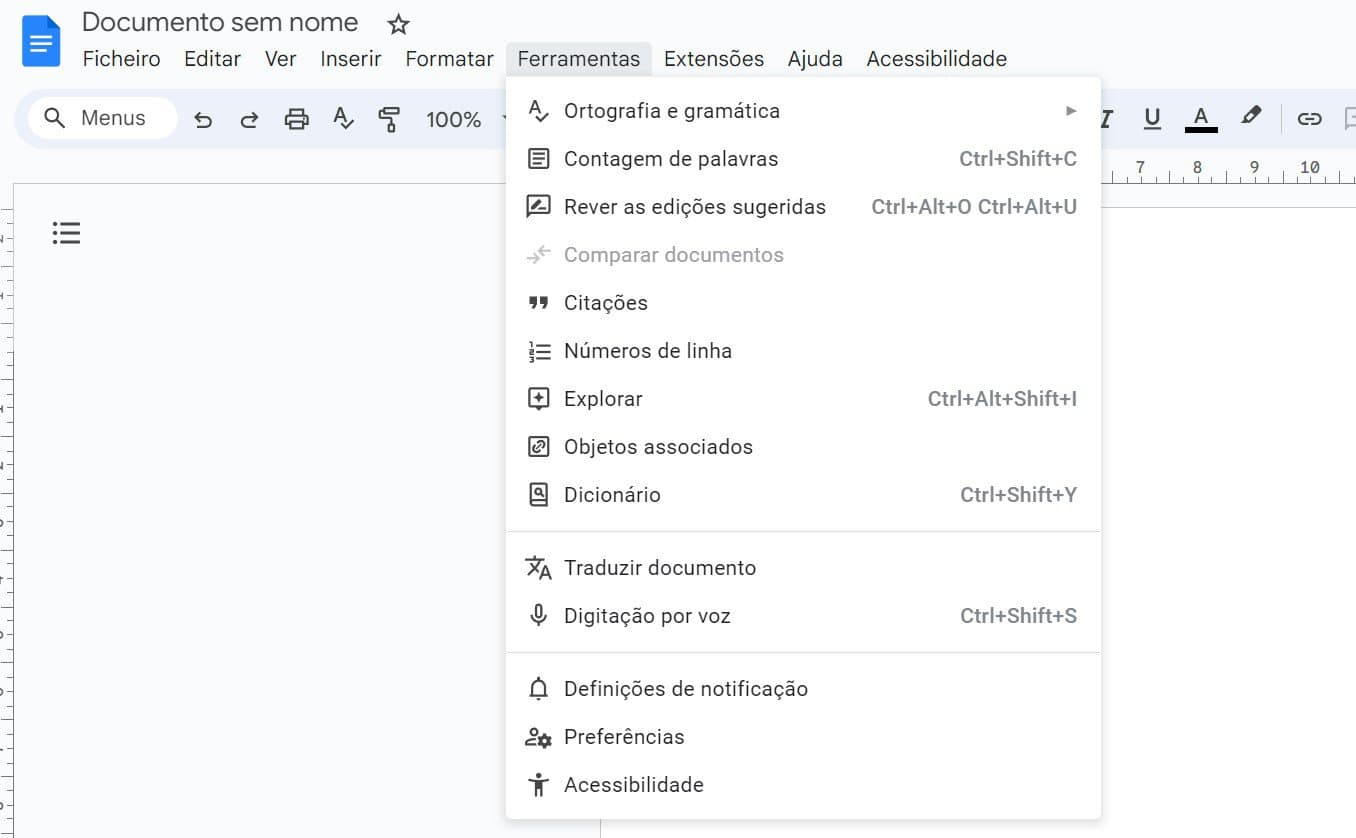Open the document outline list icon
This screenshot has width=1356, height=838.
pyautogui.click(x=66, y=233)
